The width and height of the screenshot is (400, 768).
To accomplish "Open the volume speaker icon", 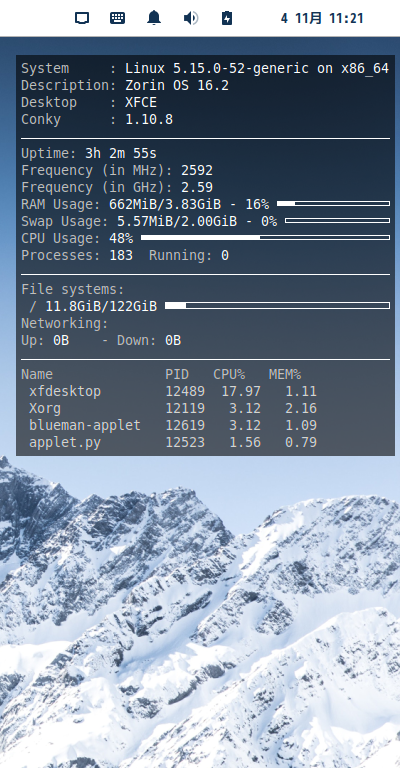I will tap(190, 19).
